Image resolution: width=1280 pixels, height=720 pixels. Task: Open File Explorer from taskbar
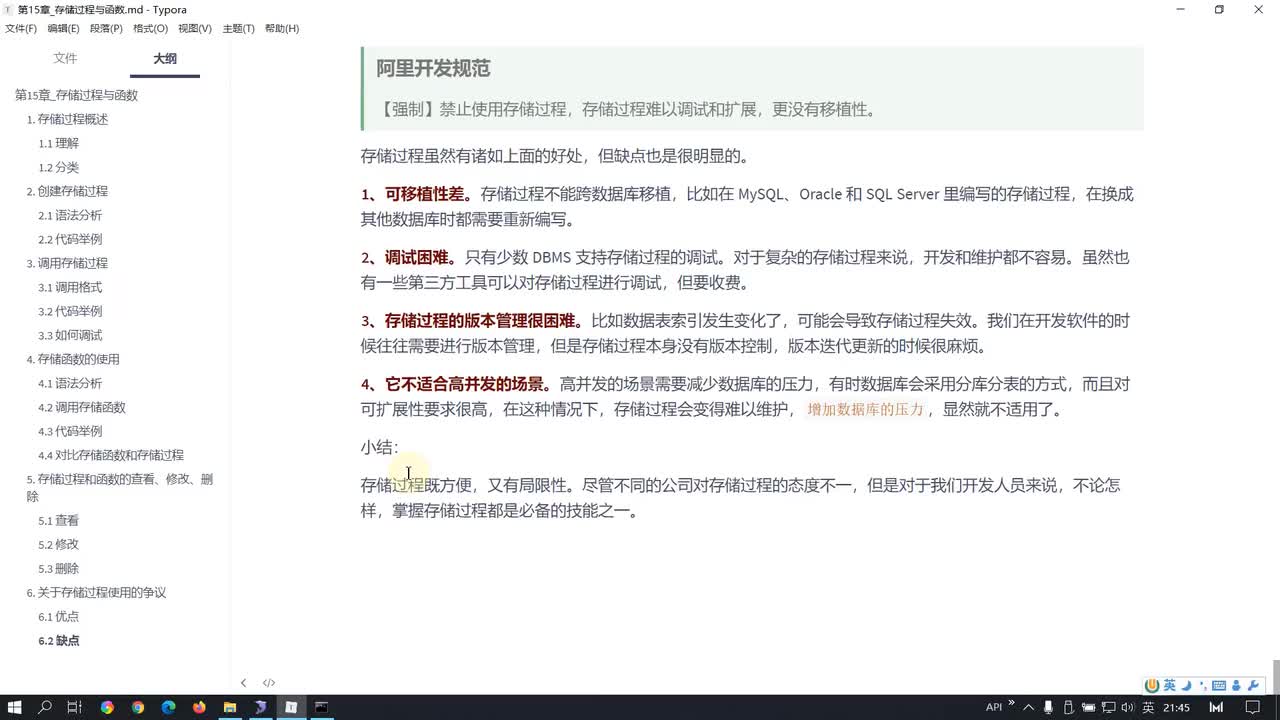point(229,707)
